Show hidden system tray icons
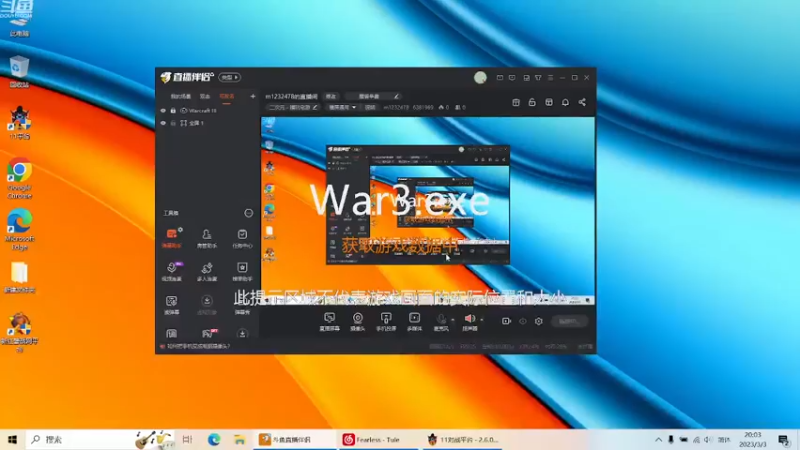This screenshot has height=450, width=800. coord(658,439)
